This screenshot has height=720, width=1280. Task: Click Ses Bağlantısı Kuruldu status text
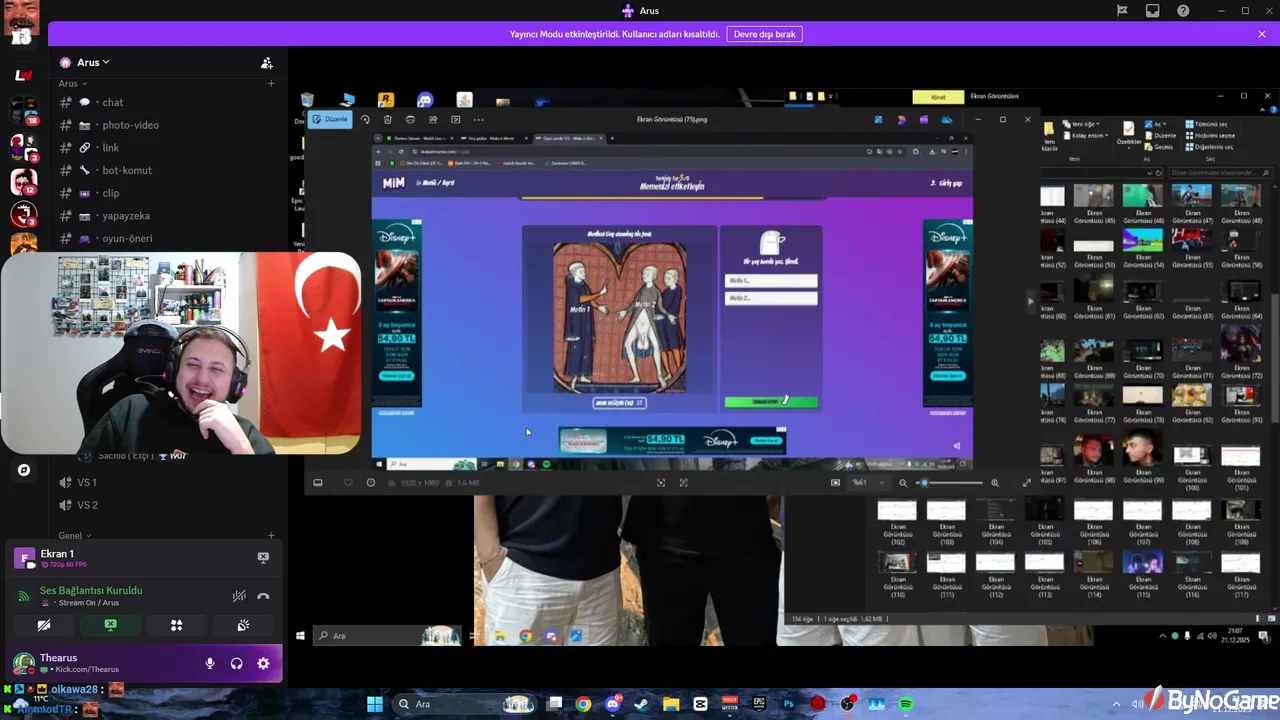[91, 590]
